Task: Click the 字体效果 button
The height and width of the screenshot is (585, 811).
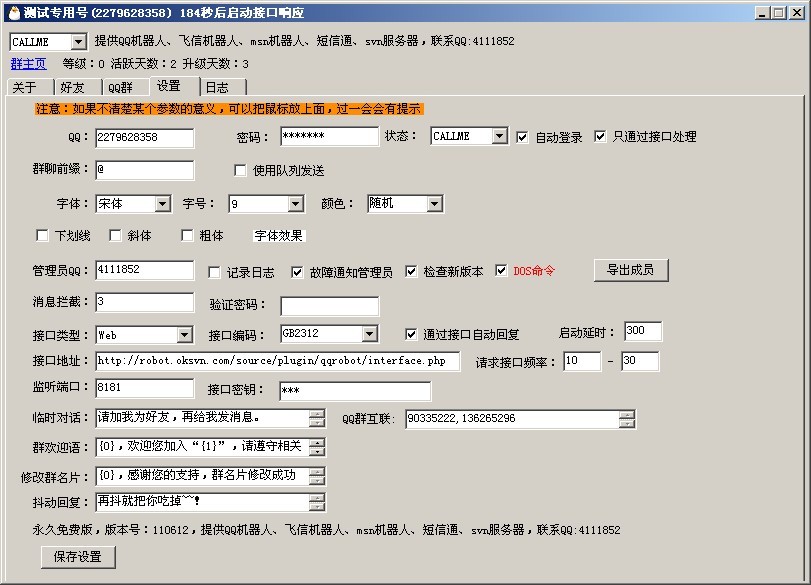Action: coord(281,236)
